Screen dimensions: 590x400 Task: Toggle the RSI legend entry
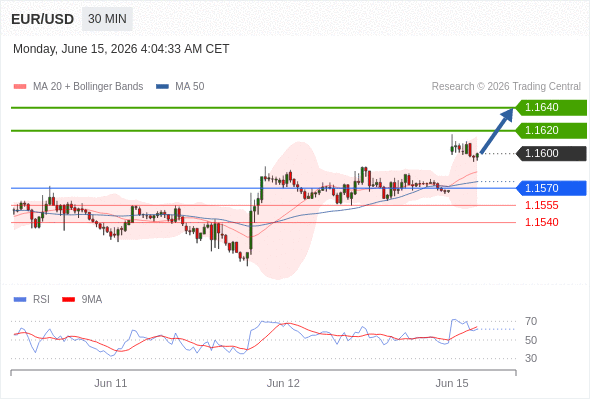32,300
